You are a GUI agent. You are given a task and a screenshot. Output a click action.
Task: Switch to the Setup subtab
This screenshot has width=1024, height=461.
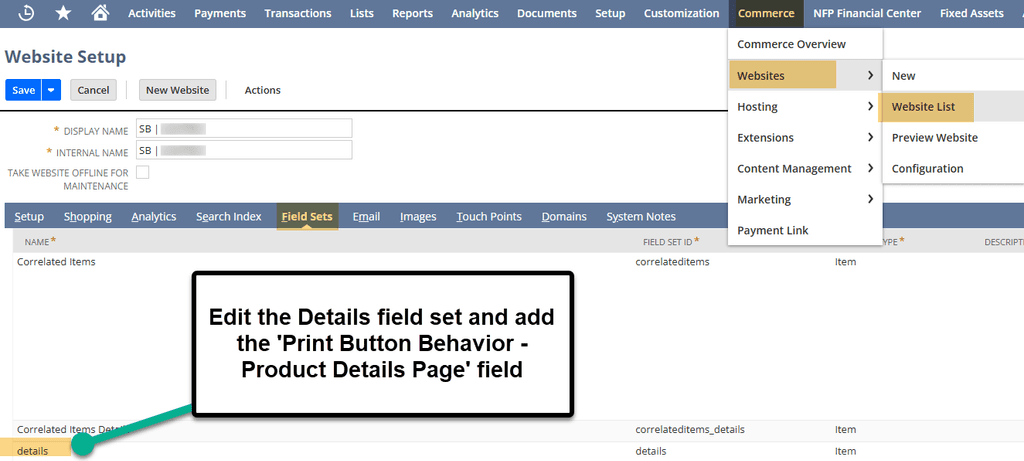(x=29, y=216)
